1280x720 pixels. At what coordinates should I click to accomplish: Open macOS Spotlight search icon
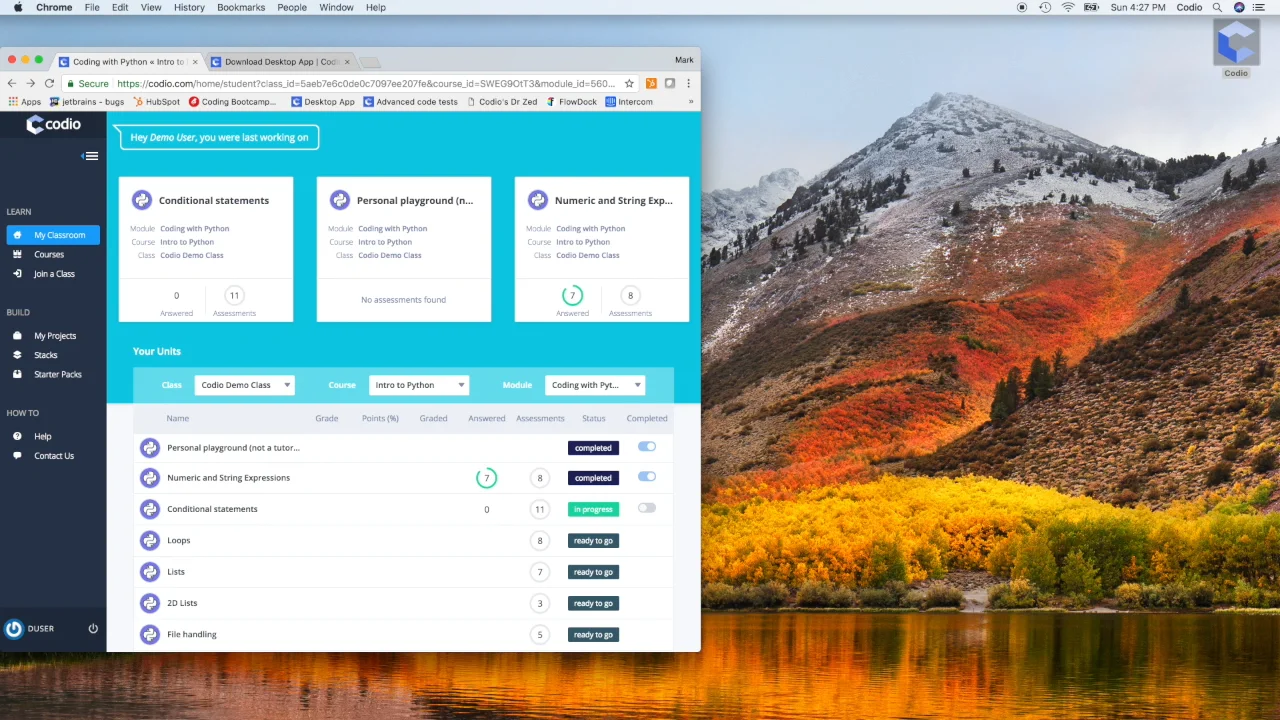pyautogui.click(x=1218, y=7)
